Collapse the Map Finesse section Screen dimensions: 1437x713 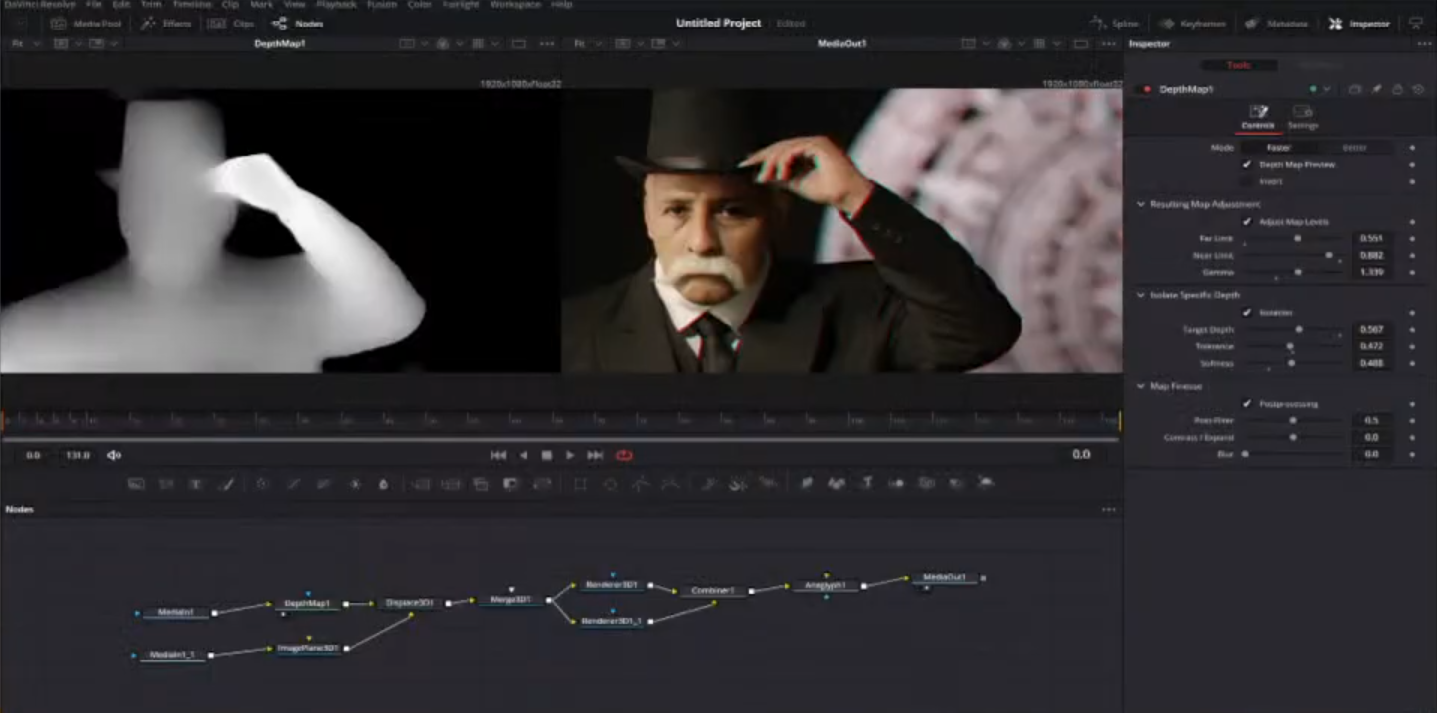pos(1141,386)
